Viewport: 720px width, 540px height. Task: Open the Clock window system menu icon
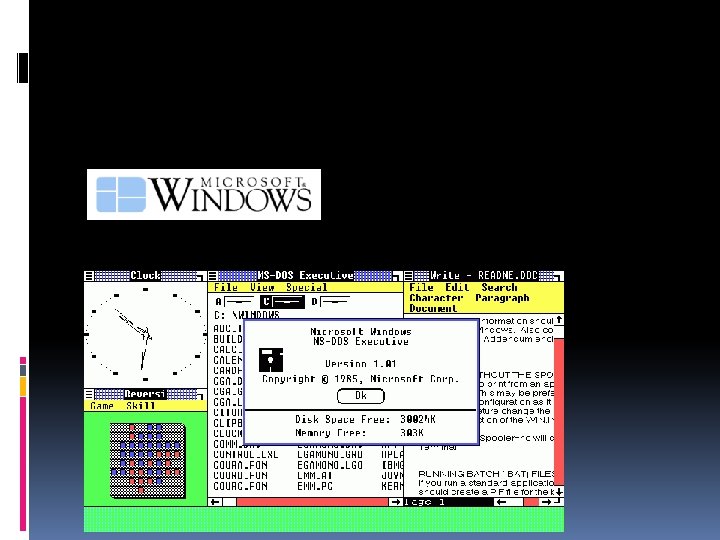tap(89, 276)
